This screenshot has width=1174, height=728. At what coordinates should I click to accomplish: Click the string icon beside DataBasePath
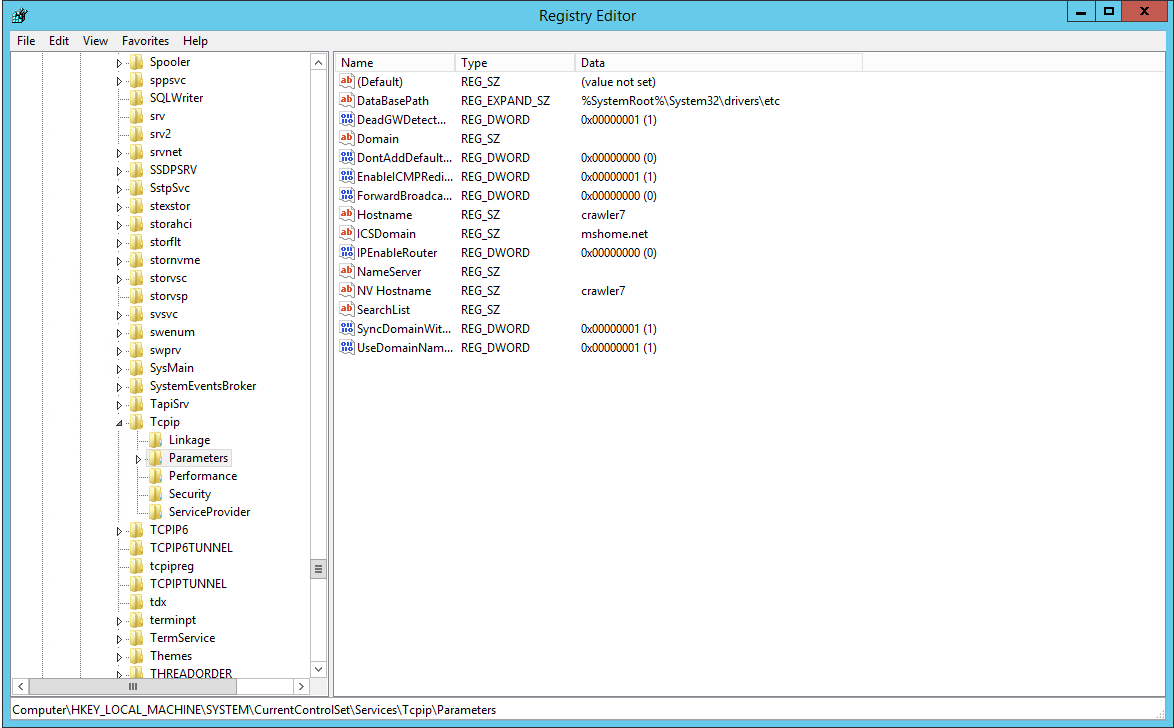pyautogui.click(x=347, y=101)
